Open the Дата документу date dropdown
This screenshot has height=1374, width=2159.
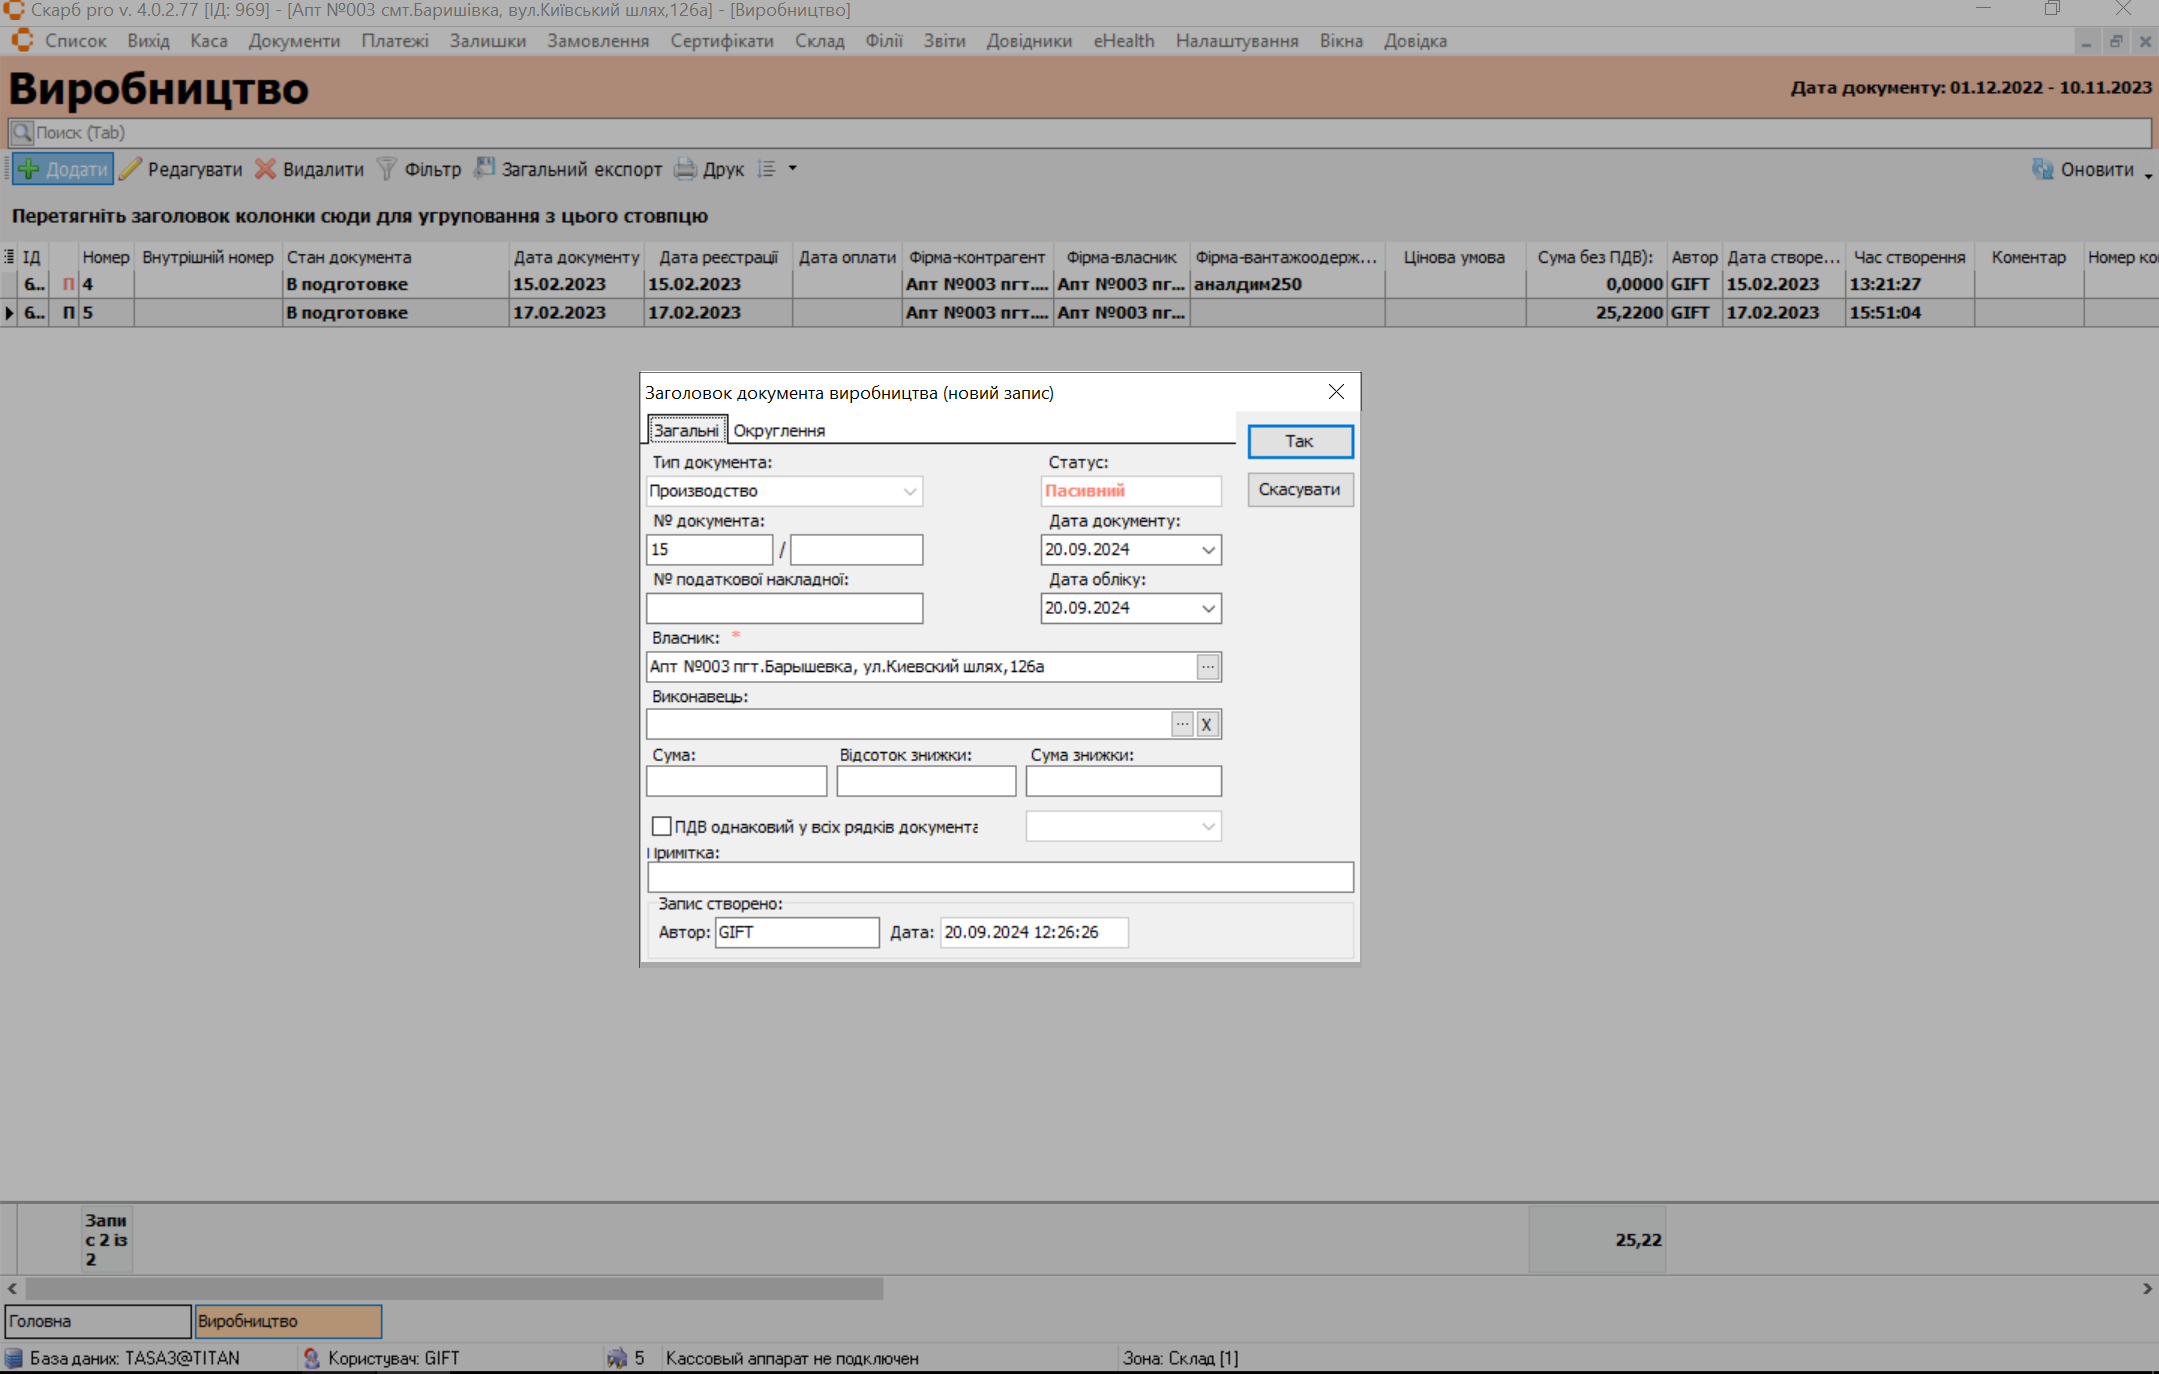click(1208, 550)
